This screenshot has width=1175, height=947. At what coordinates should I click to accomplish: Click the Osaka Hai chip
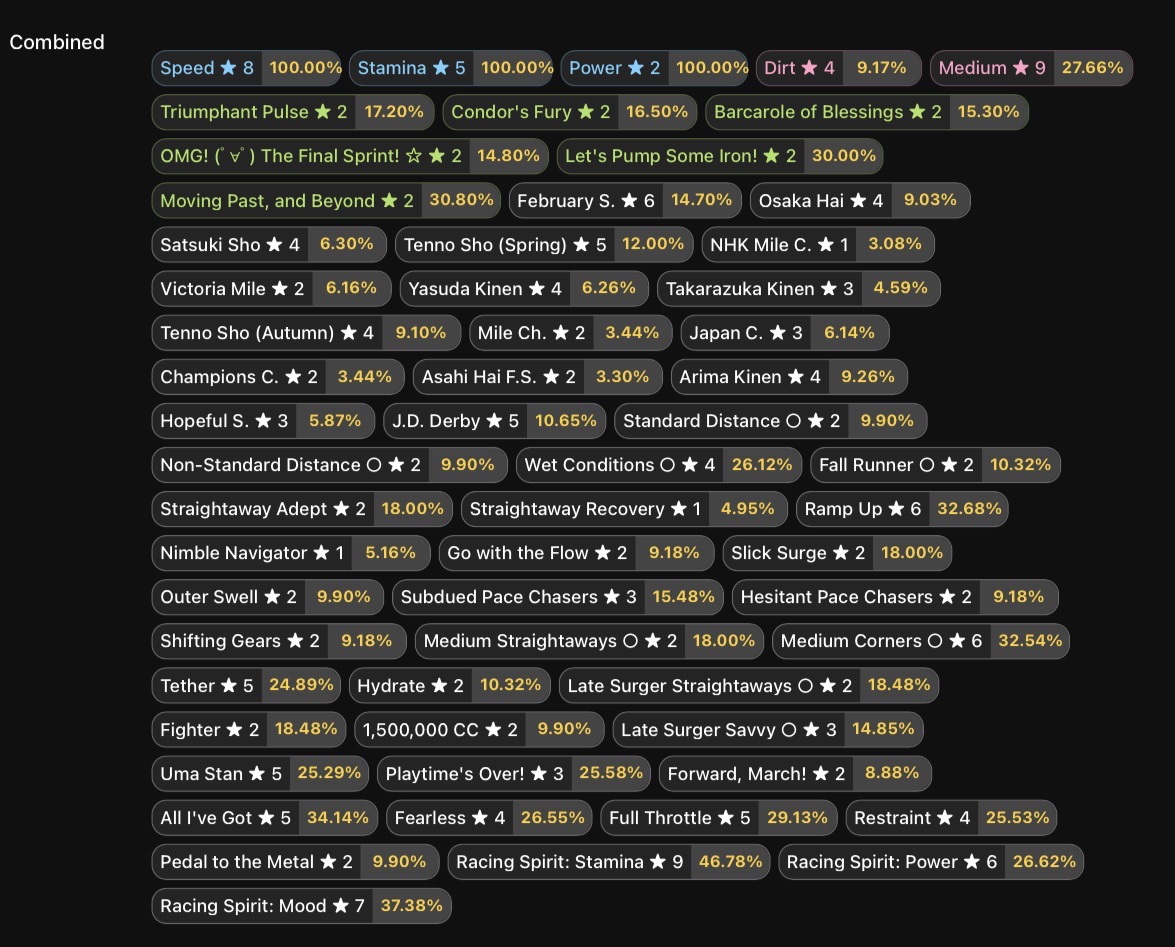click(860, 200)
